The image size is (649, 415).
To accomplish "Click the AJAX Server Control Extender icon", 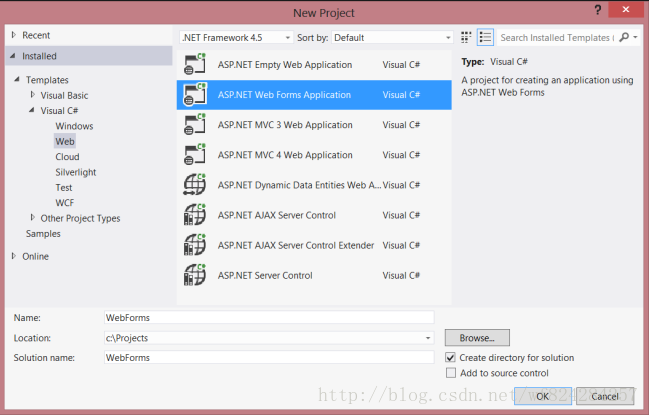I will pyautogui.click(x=195, y=245).
